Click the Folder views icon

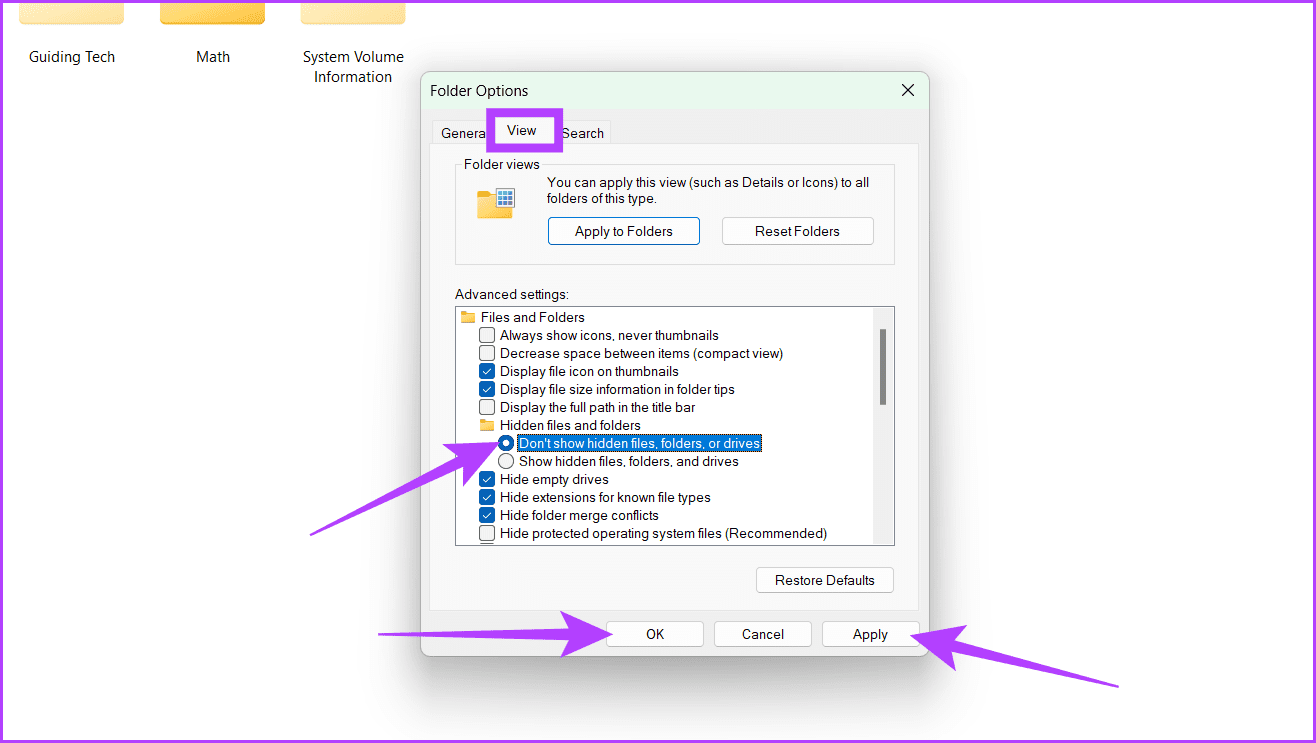pos(495,202)
